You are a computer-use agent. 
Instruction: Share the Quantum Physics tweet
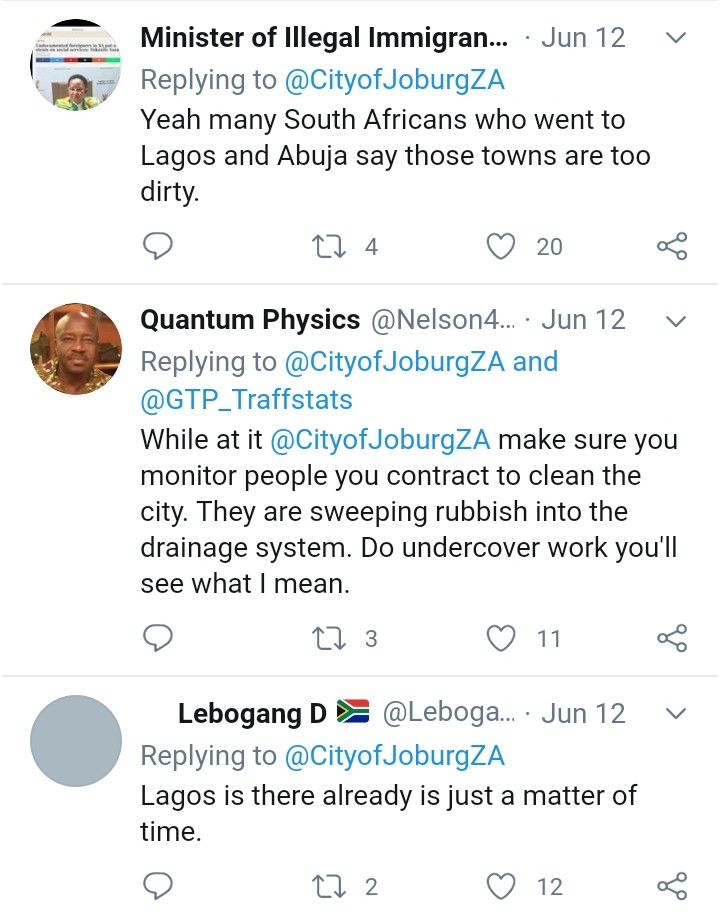[671, 638]
